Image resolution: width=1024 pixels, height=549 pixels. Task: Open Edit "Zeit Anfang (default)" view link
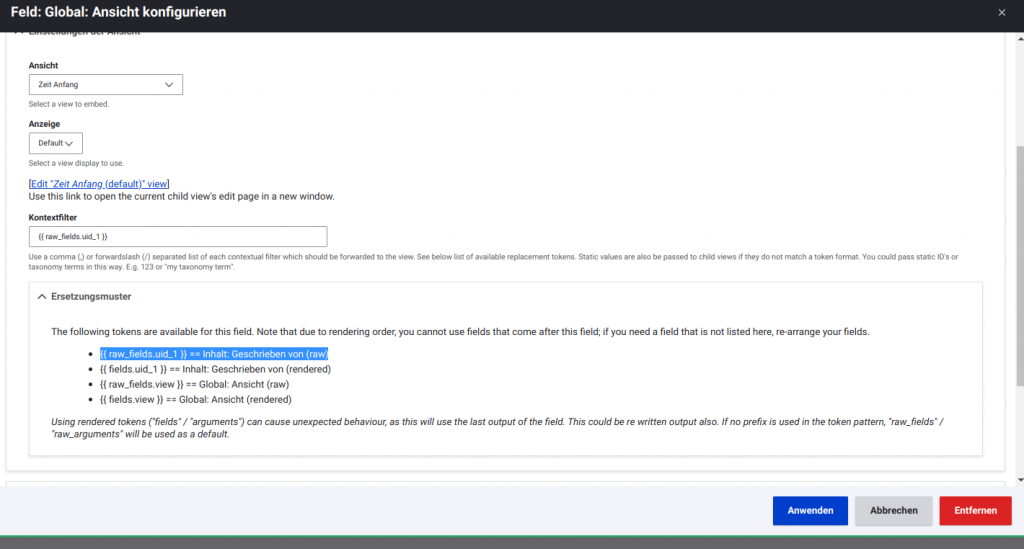[99, 184]
